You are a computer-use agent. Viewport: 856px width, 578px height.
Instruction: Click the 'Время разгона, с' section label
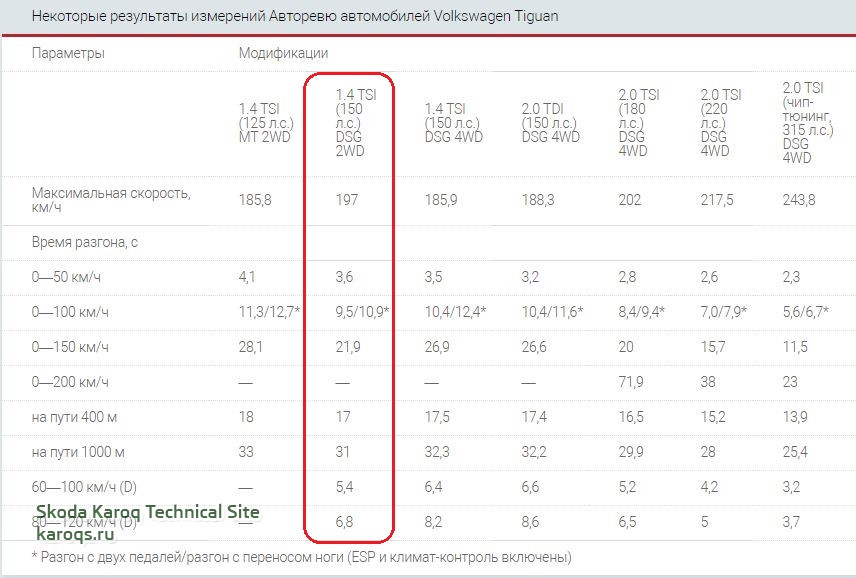[x=85, y=242]
